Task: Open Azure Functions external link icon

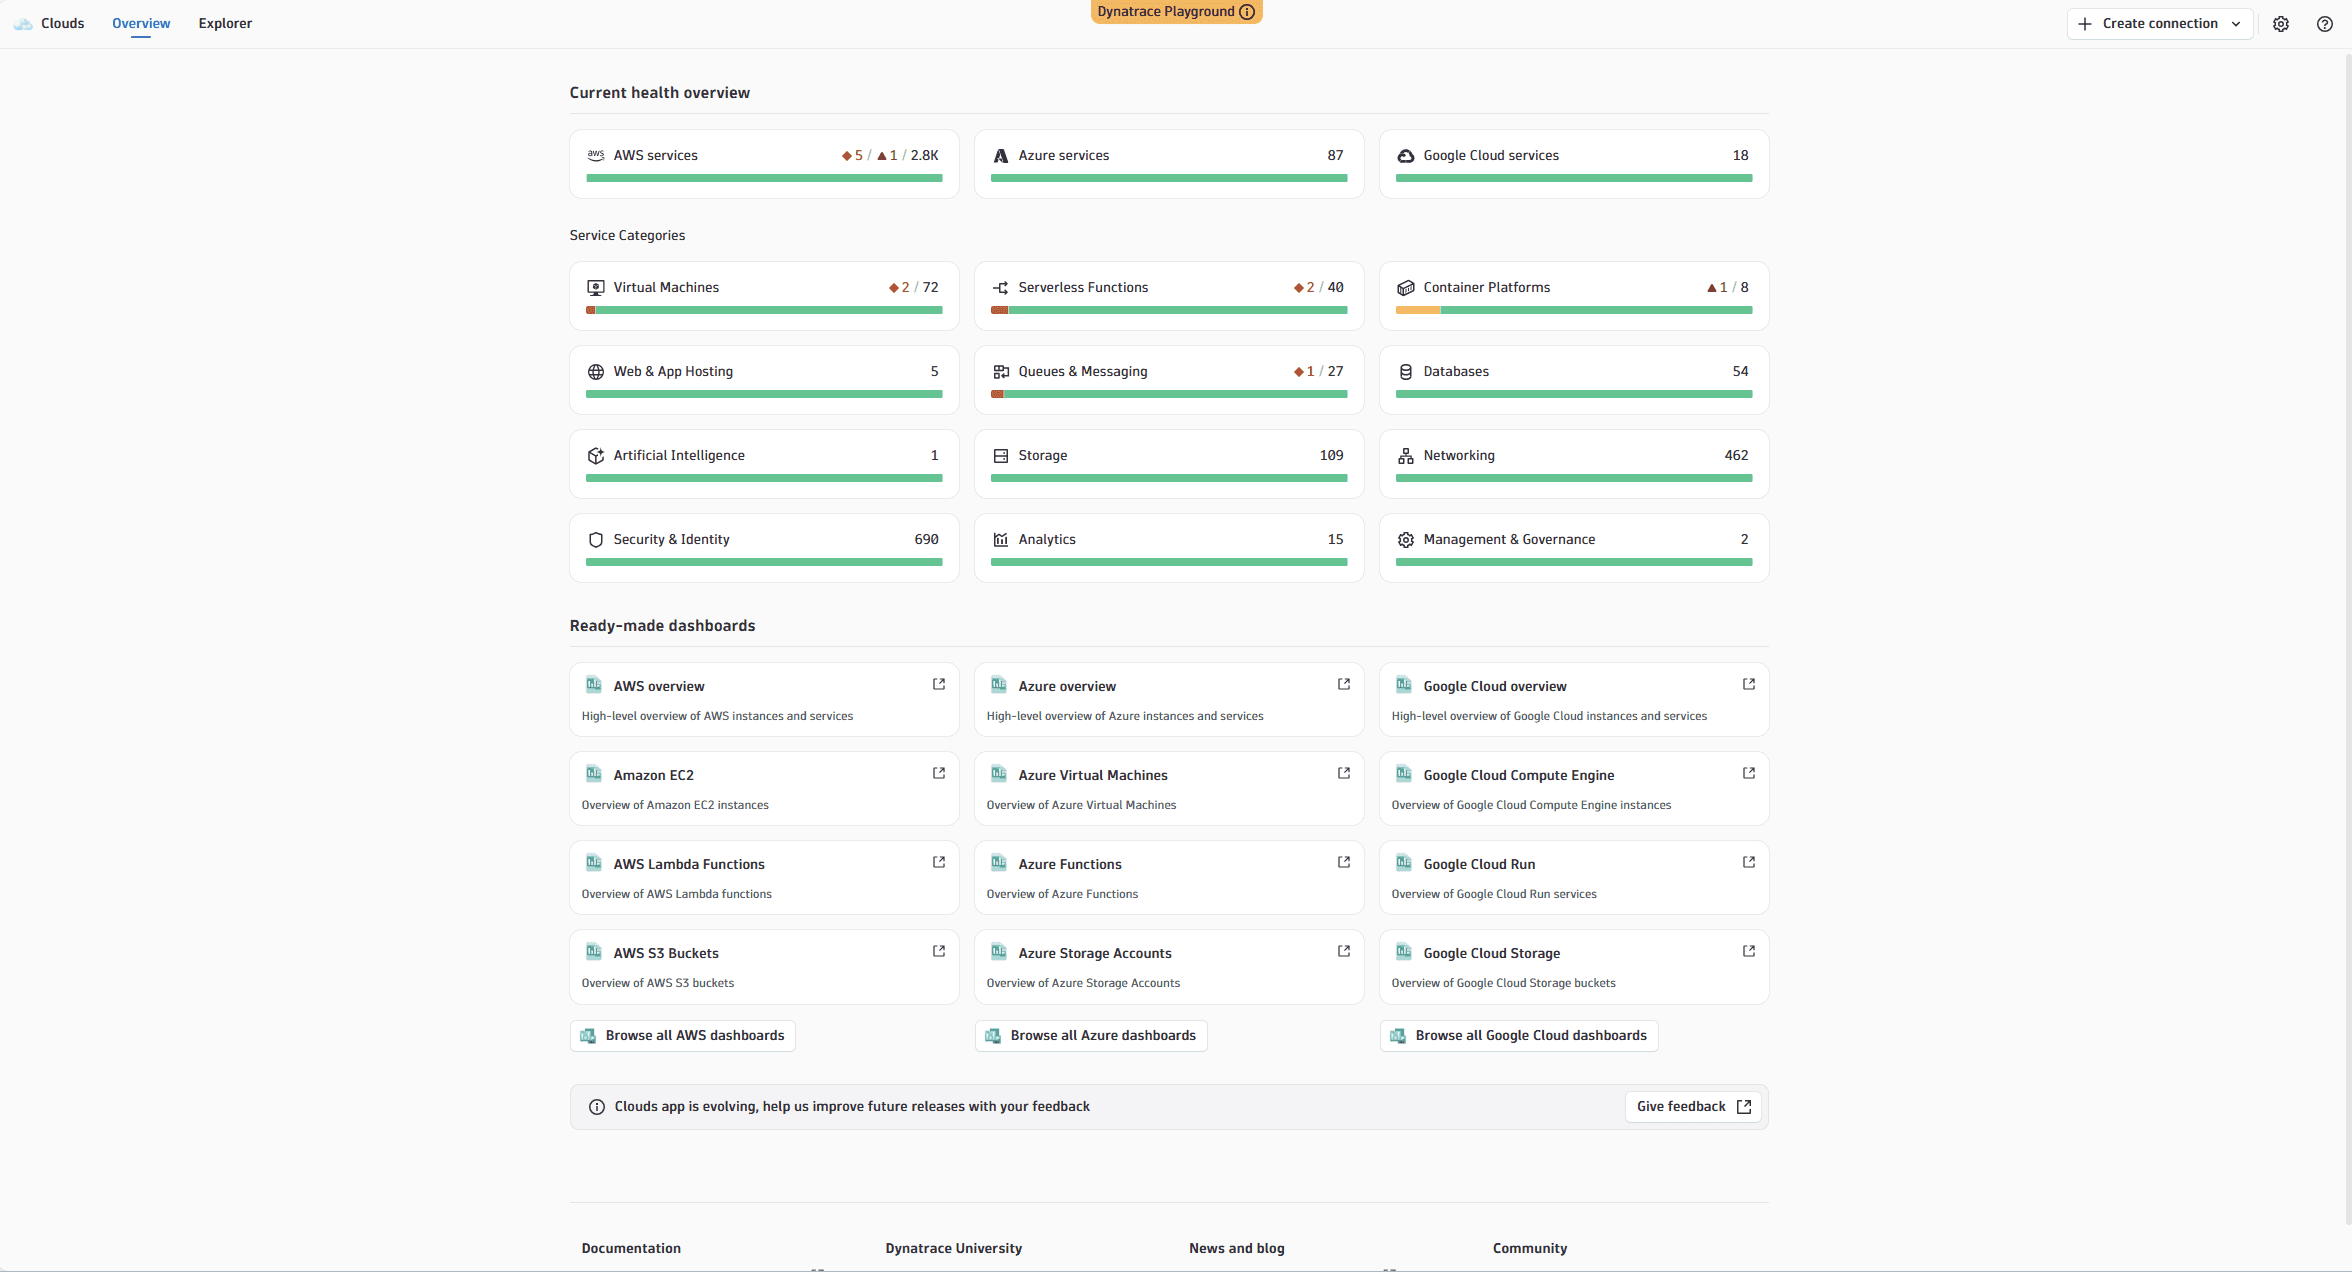Action: pyautogui.click(x=1344, y=862)
